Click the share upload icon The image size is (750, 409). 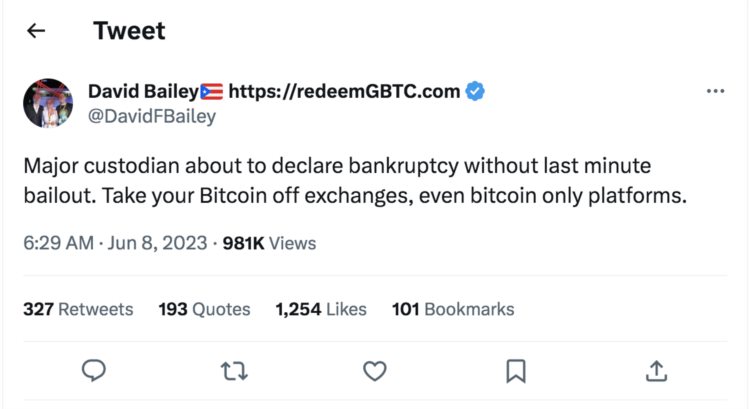[656, 371]
